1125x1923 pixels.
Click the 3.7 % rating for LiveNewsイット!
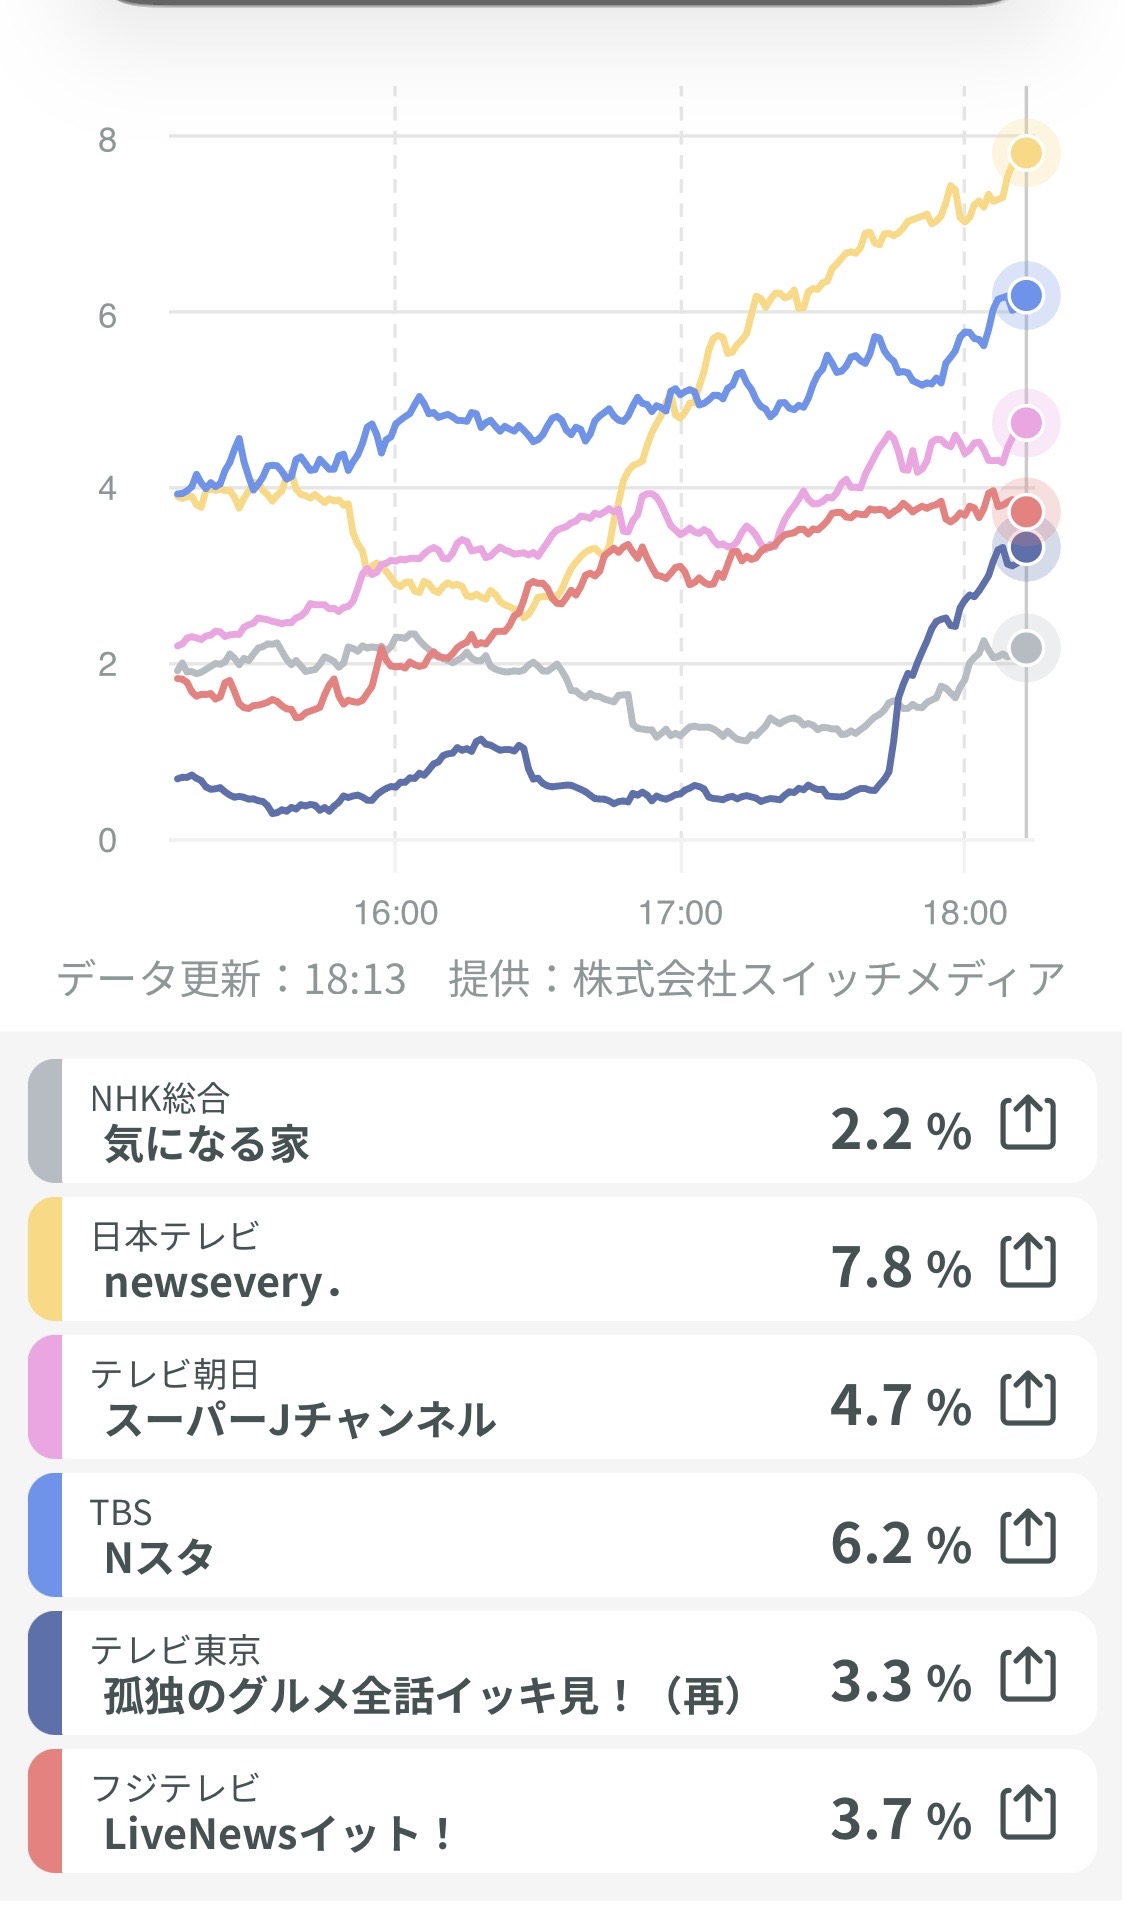point(900,1818)
